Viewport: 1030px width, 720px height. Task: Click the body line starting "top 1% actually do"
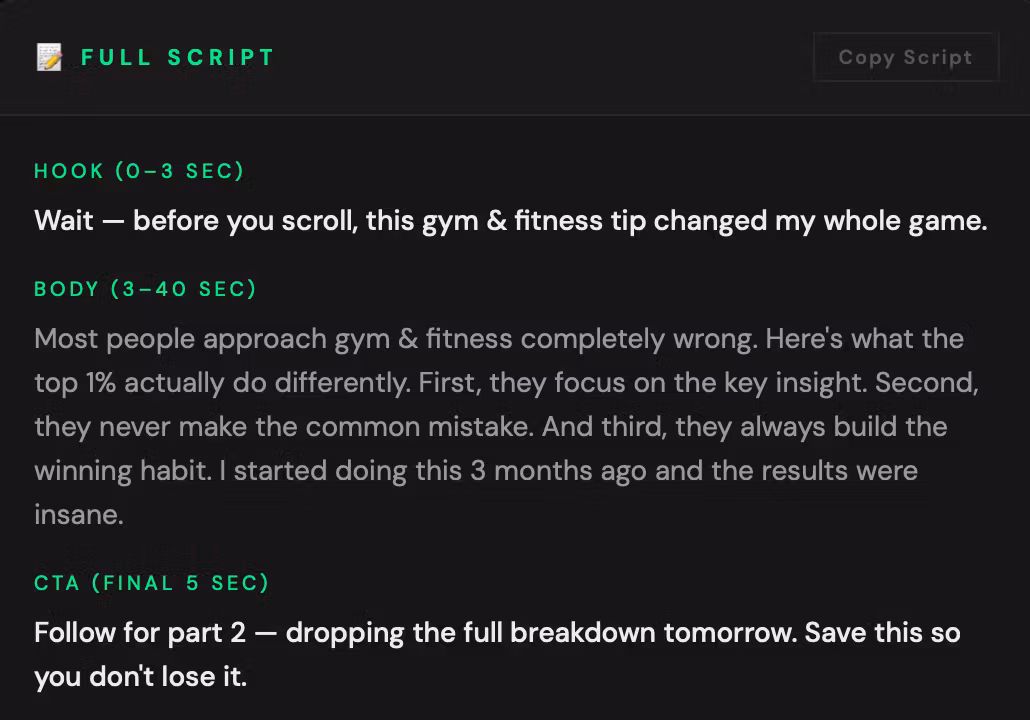[506, 384]
